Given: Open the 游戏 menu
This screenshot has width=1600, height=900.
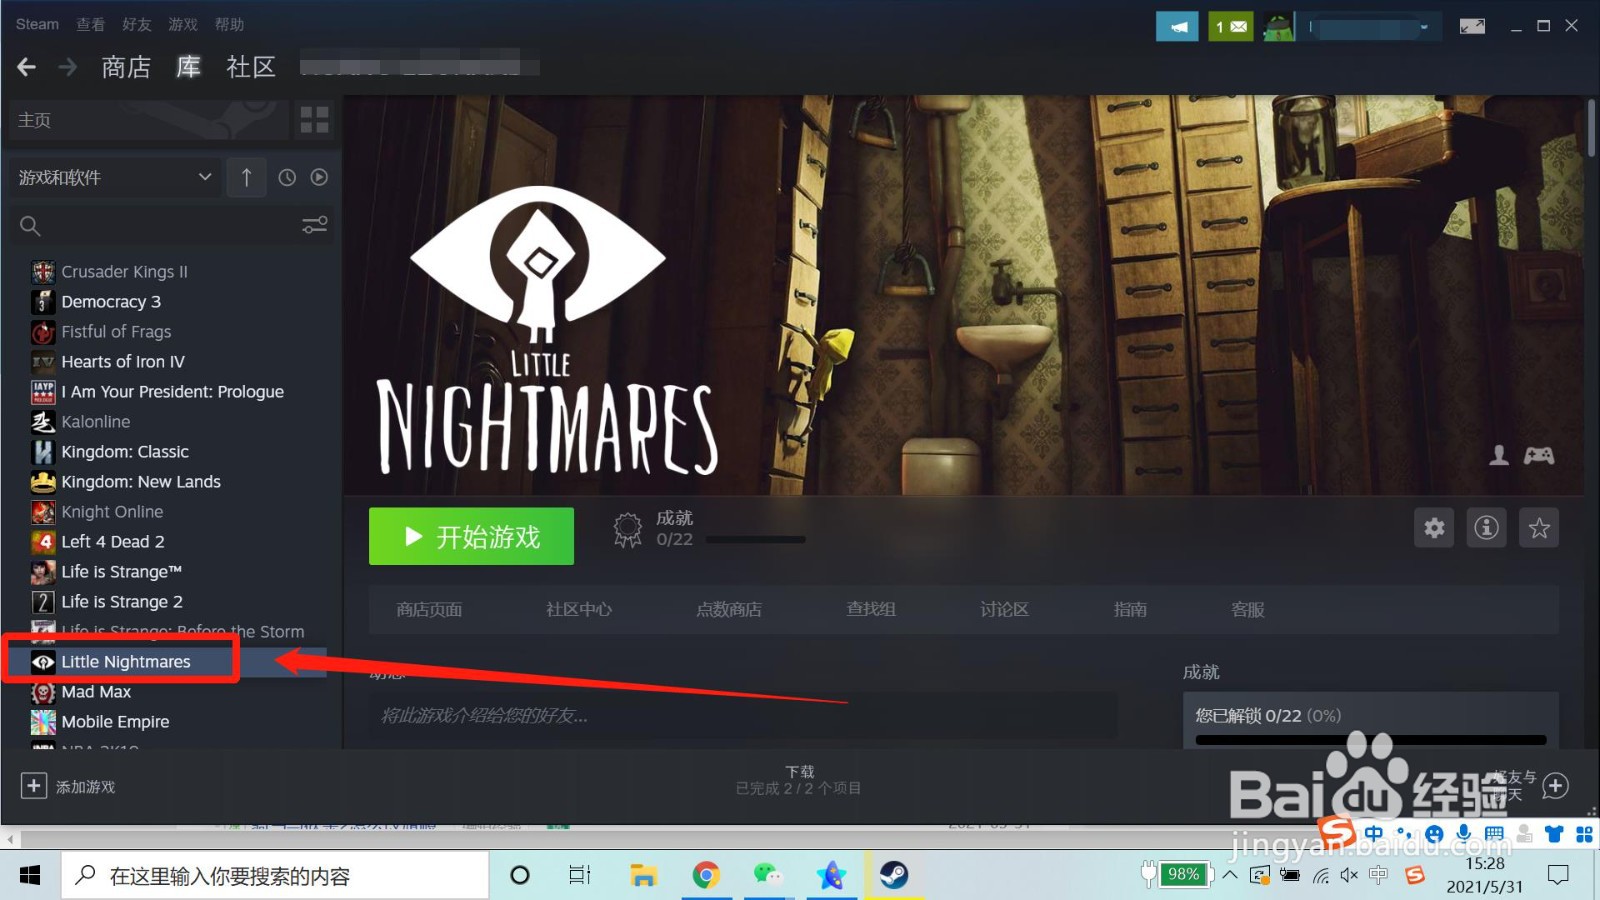Looking at the screenshot, I should 183,24.
